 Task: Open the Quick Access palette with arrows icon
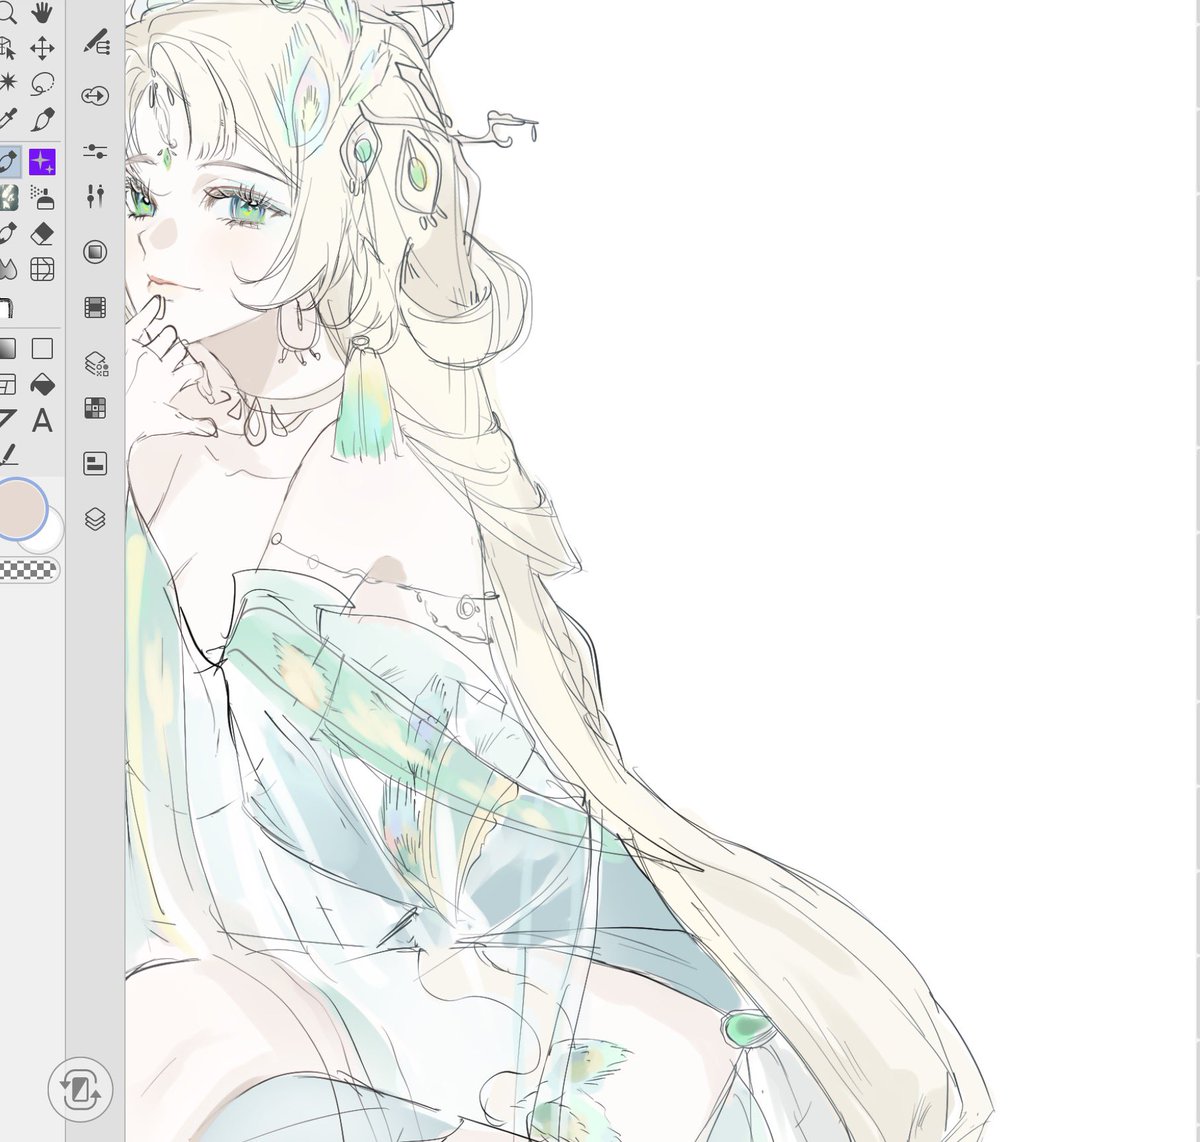95,96
